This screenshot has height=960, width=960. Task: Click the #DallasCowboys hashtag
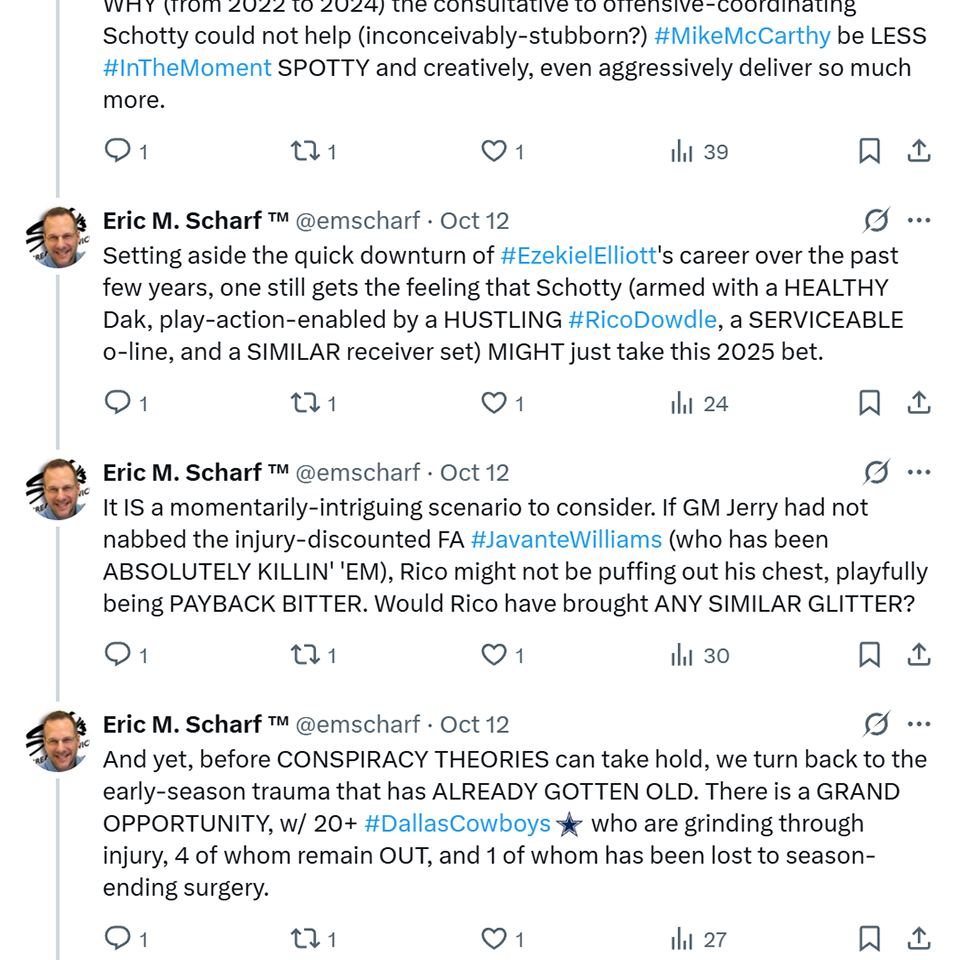[x=458, y=824]
